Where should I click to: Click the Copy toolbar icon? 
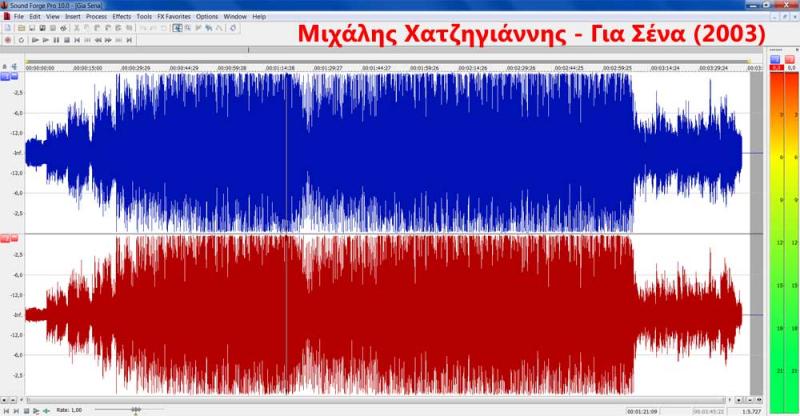tap(86, 28)
